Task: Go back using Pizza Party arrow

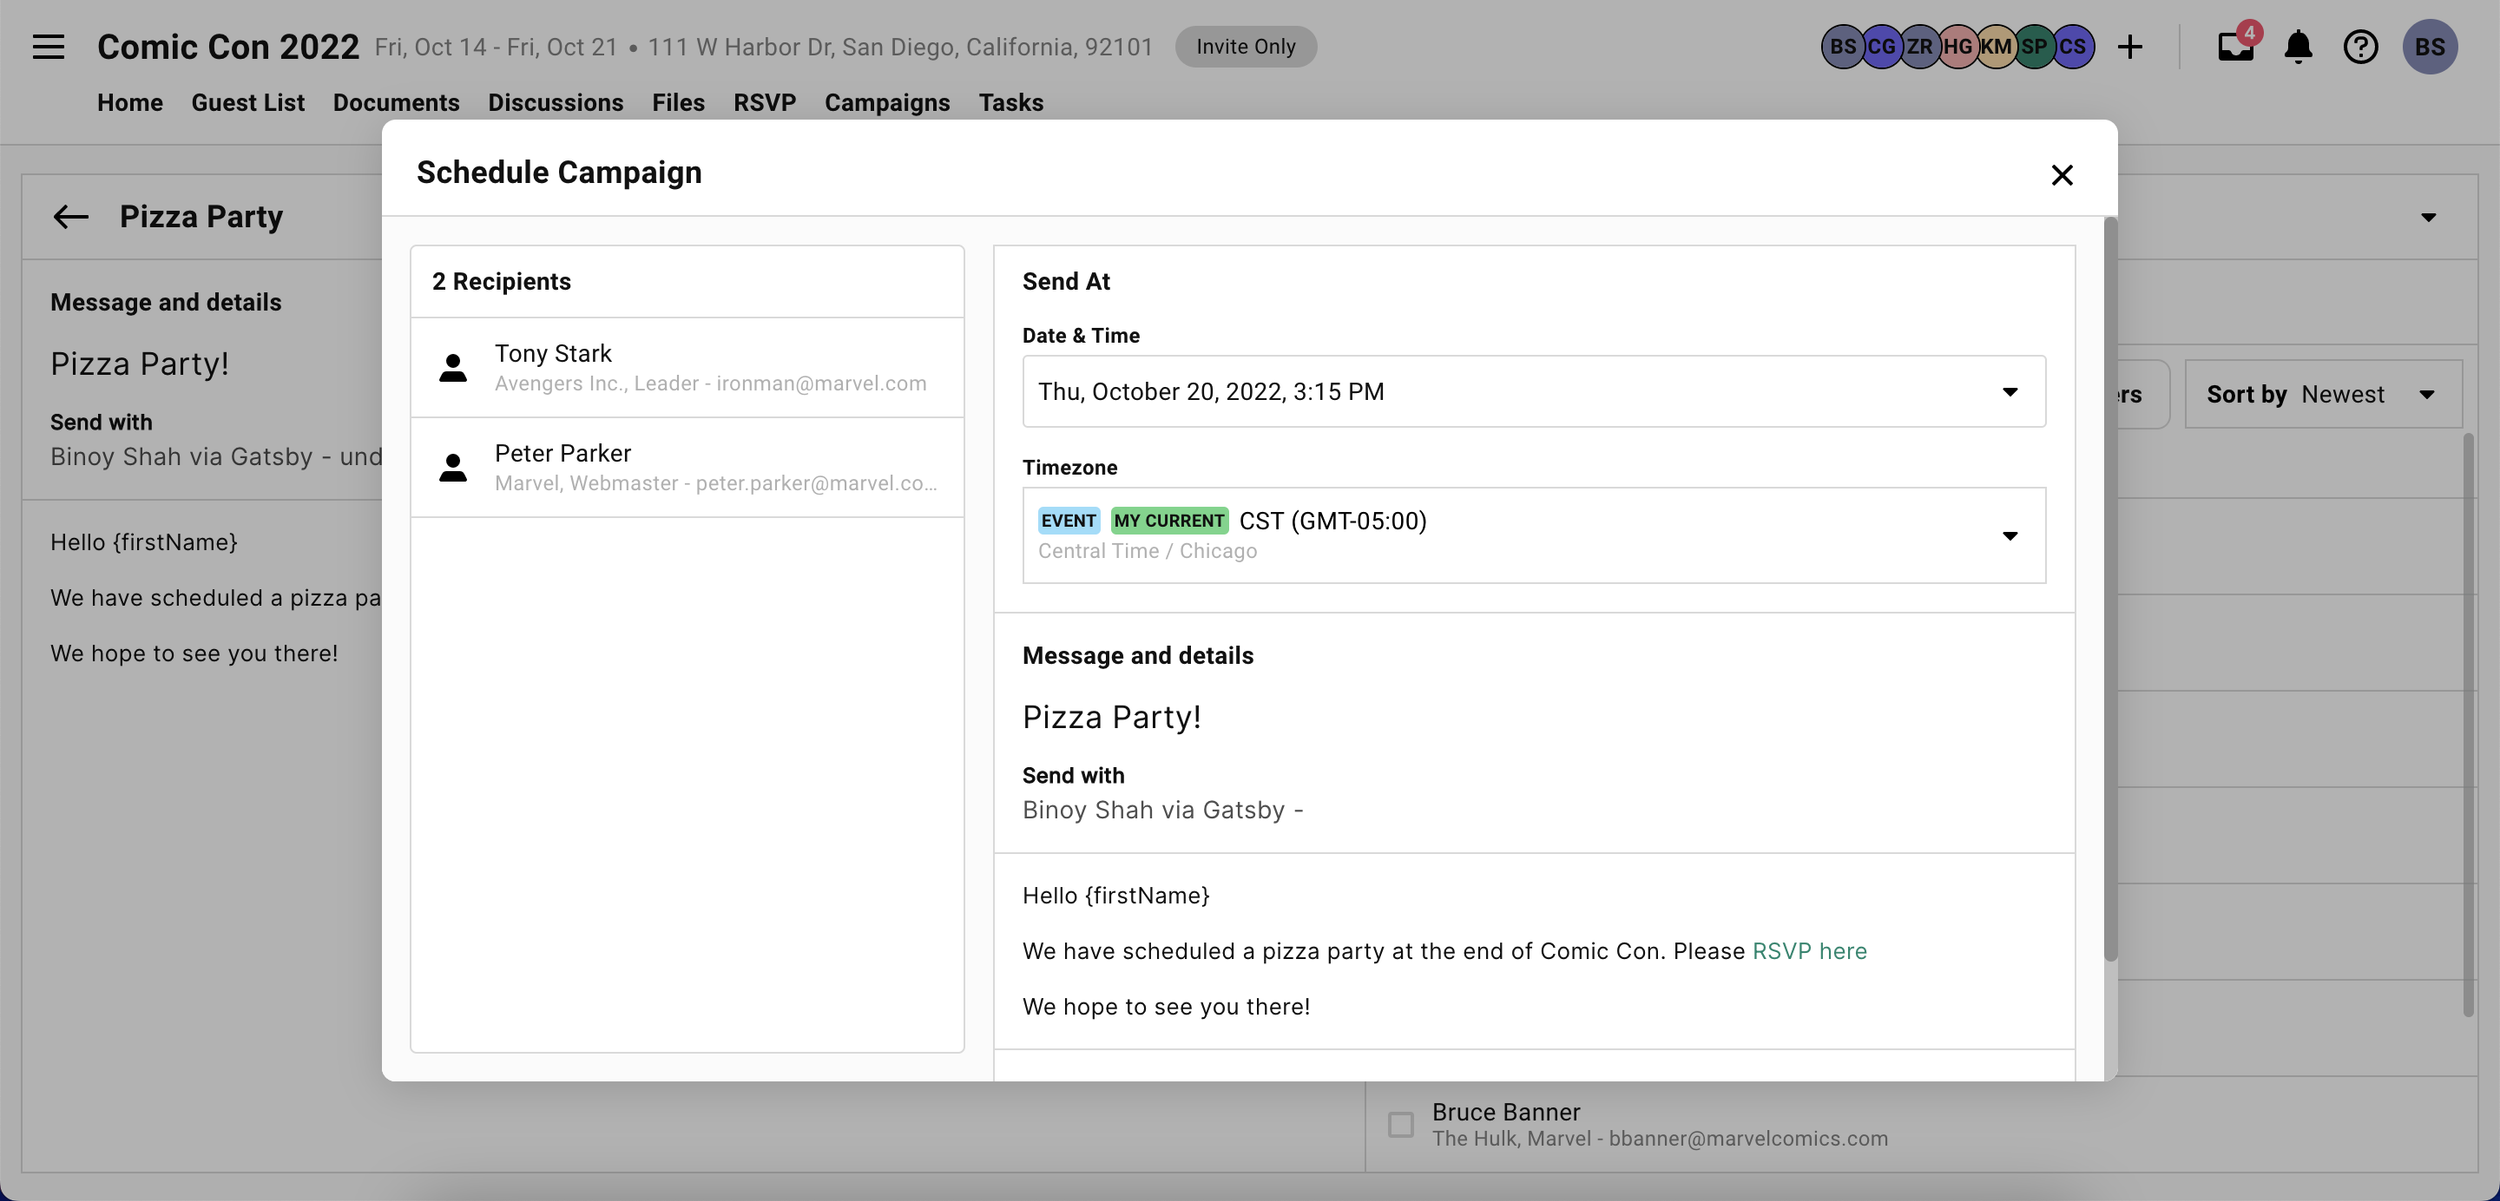Action: tap(71, 217)
